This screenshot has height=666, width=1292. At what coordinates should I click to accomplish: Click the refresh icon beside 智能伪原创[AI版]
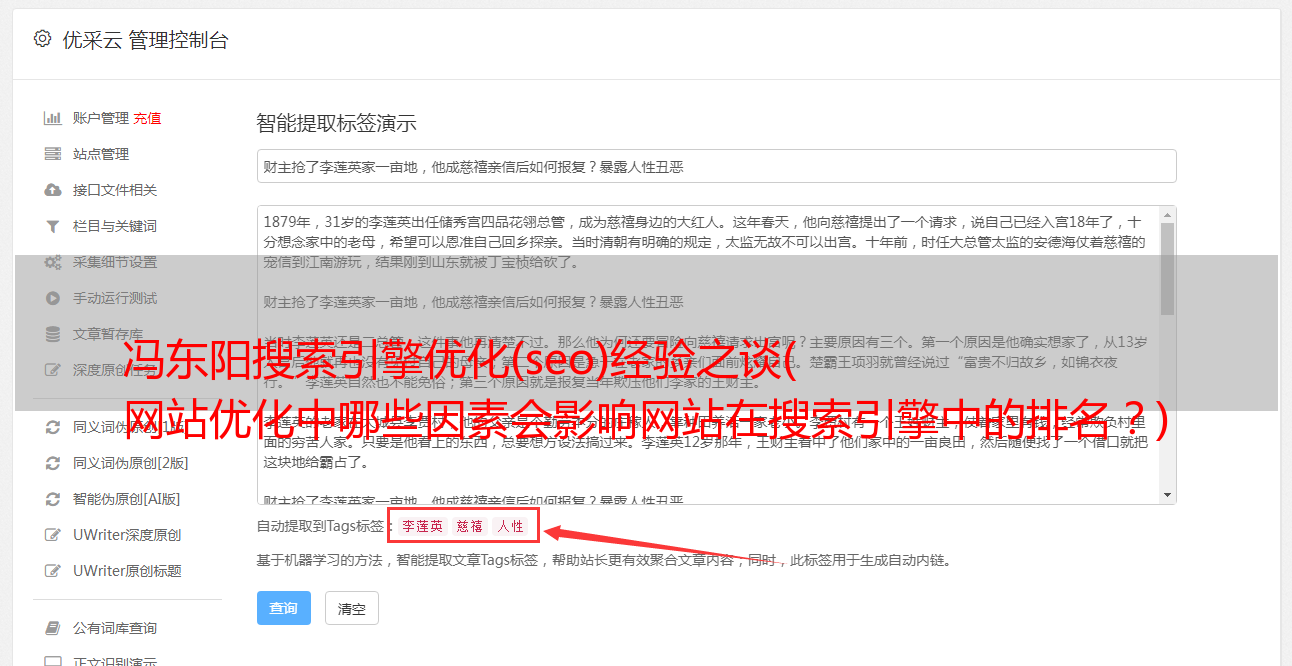53,499
